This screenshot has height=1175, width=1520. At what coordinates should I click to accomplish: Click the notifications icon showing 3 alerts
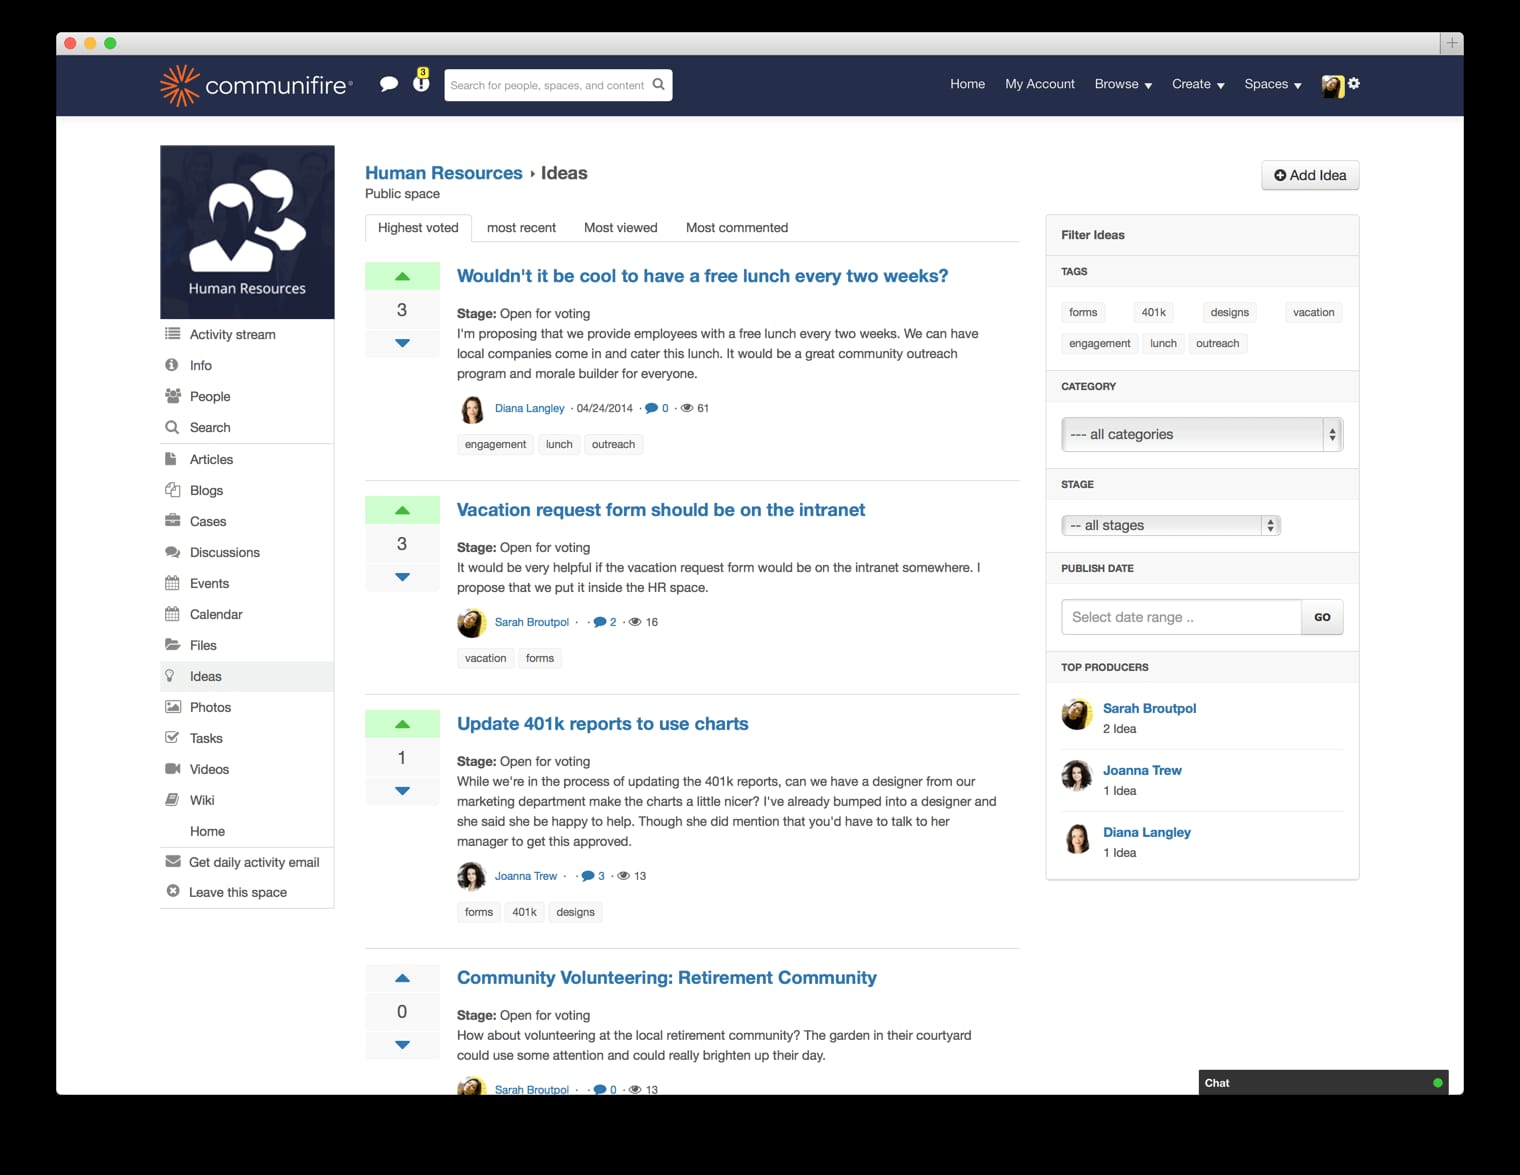click(420, 85)
